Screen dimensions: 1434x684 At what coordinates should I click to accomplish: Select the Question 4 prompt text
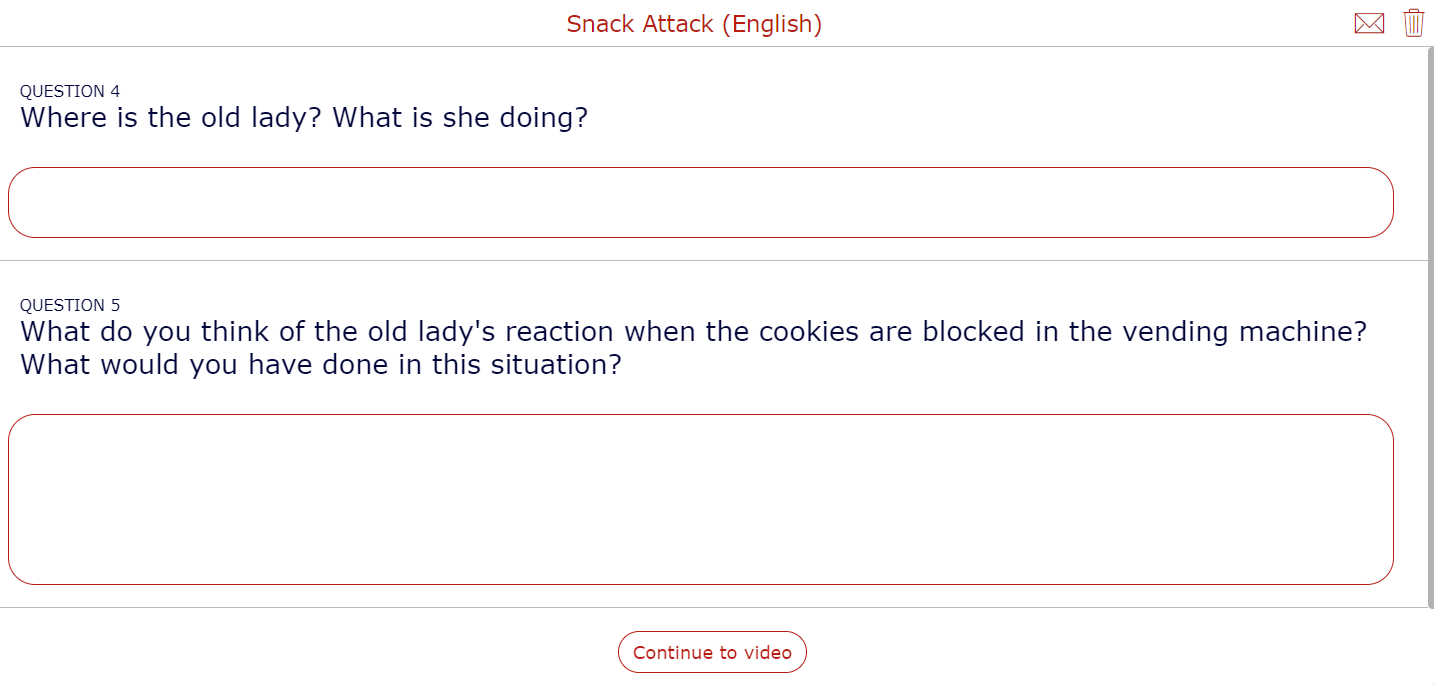pyautogui.click(x=304, y=117)
